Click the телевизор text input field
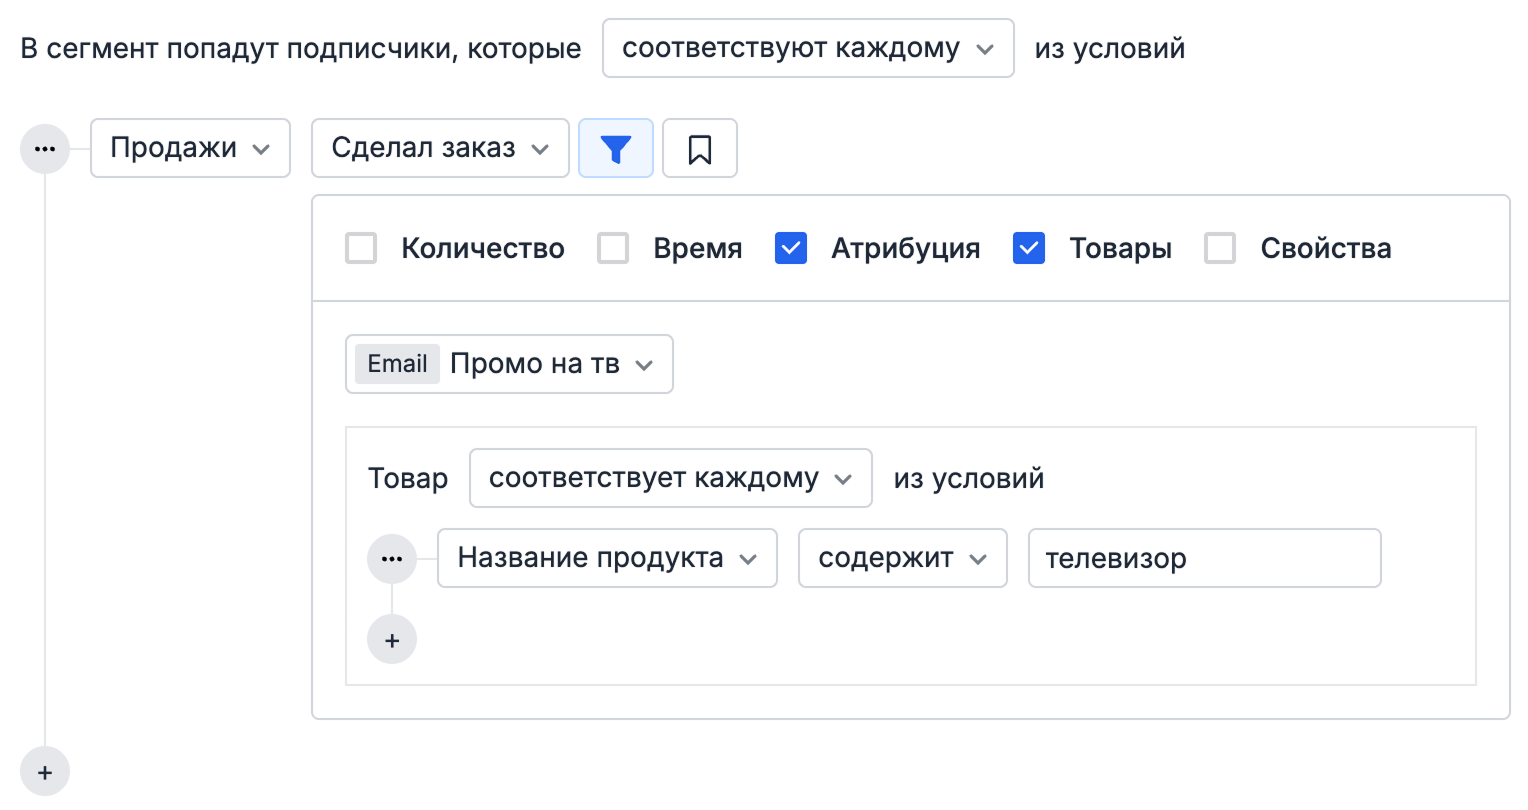 pyautogui.click(x=1204, y=558)
